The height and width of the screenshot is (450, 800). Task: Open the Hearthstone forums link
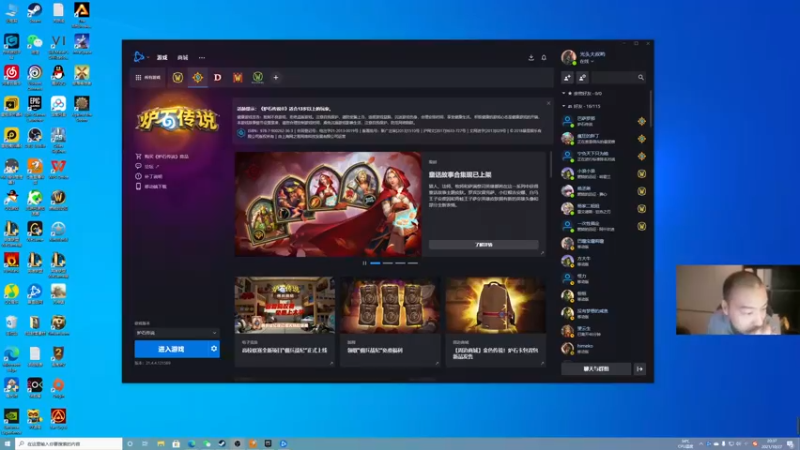(148, 166)
